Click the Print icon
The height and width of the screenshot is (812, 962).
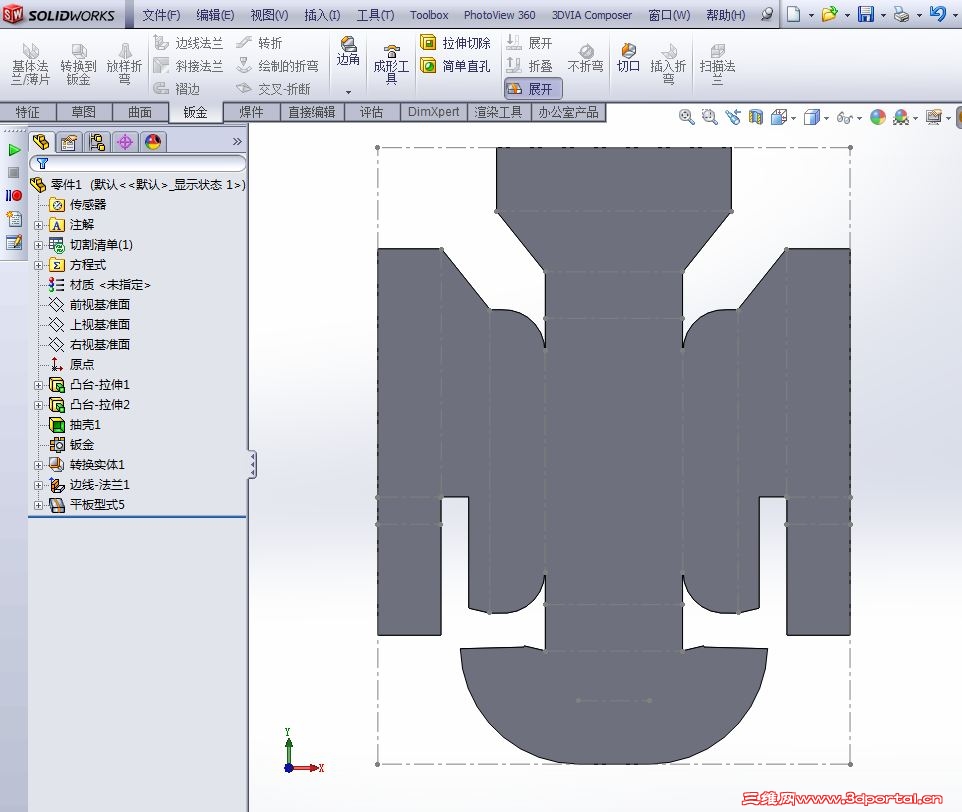(x=901, y=14)
